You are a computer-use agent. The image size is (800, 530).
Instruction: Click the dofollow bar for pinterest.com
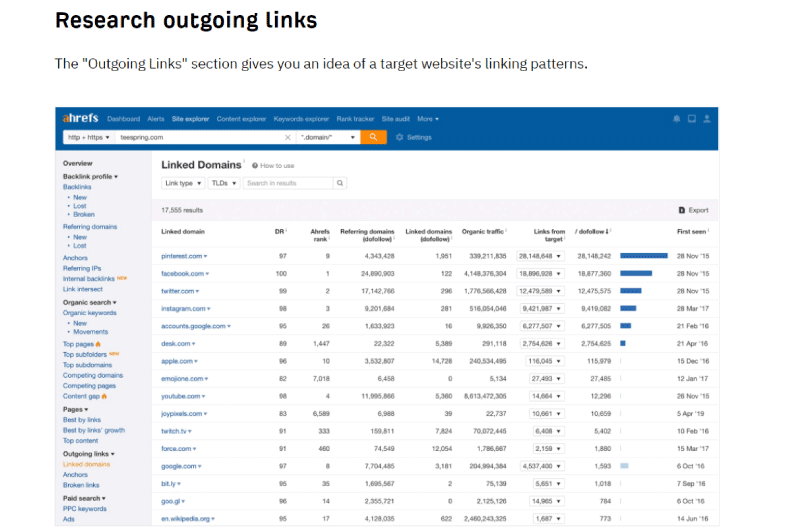[644, 256]
